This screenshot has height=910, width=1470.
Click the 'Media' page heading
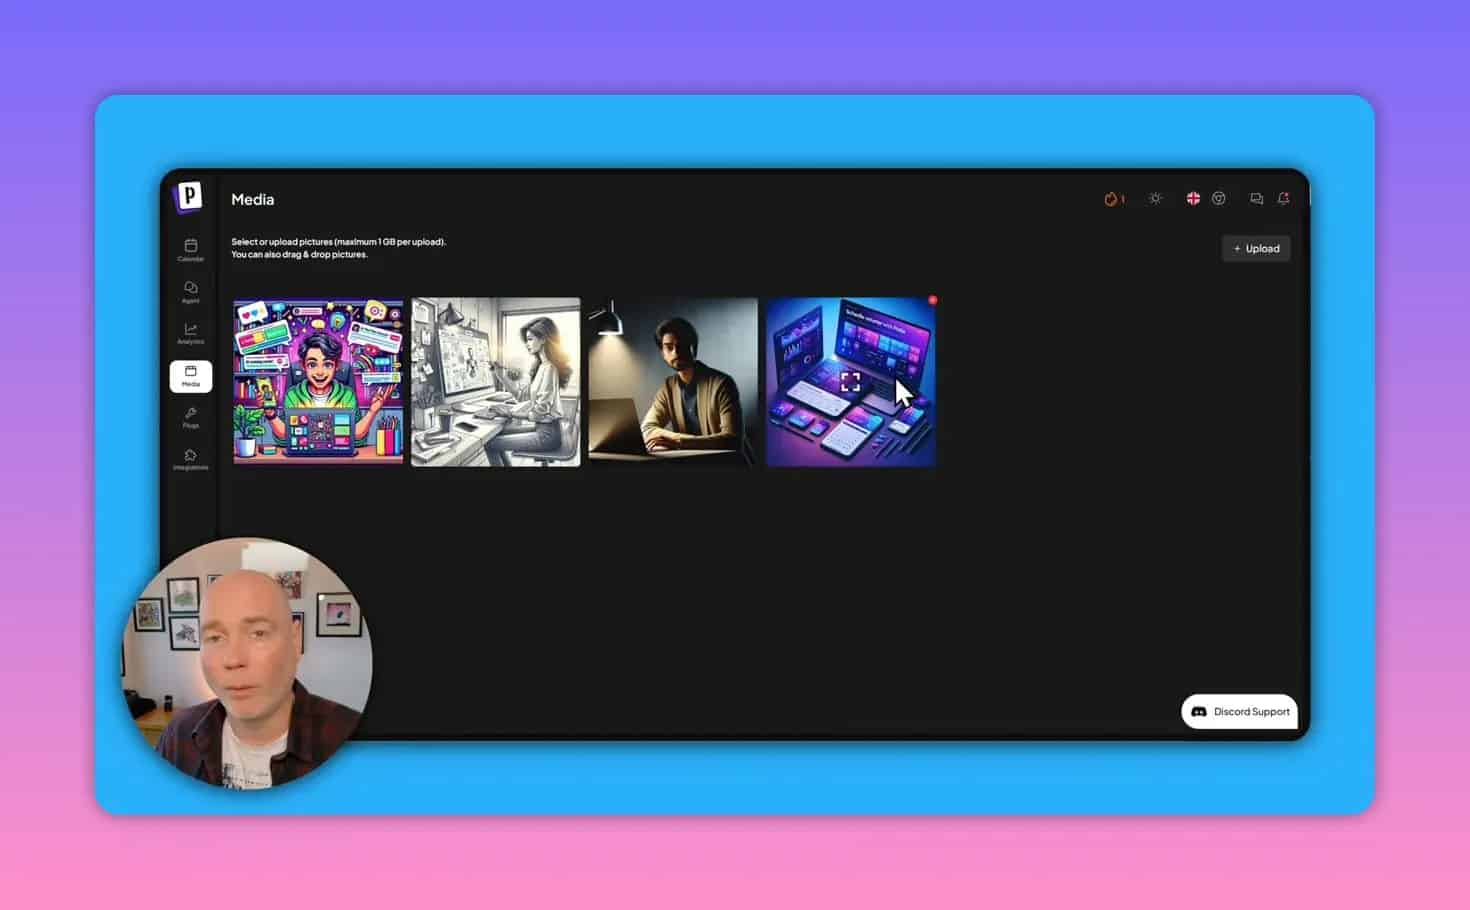pos(253,200)
